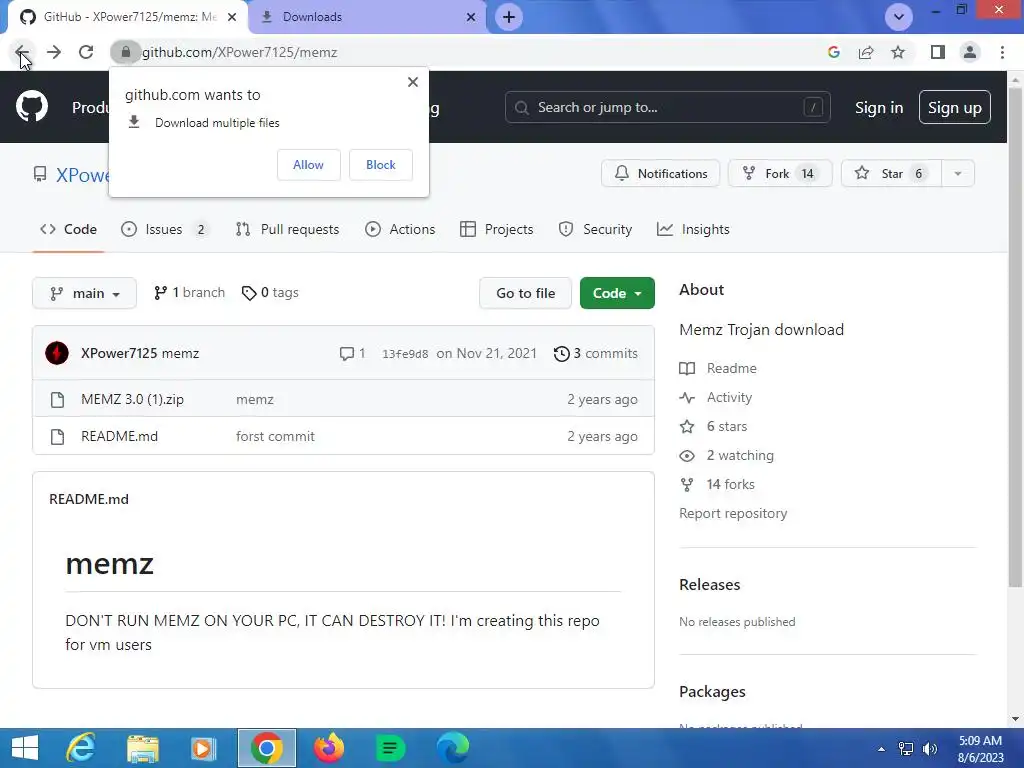This screenshot has width=1024, height=768.
Task: Open the main branch dropdown
Action: (84, 293)
